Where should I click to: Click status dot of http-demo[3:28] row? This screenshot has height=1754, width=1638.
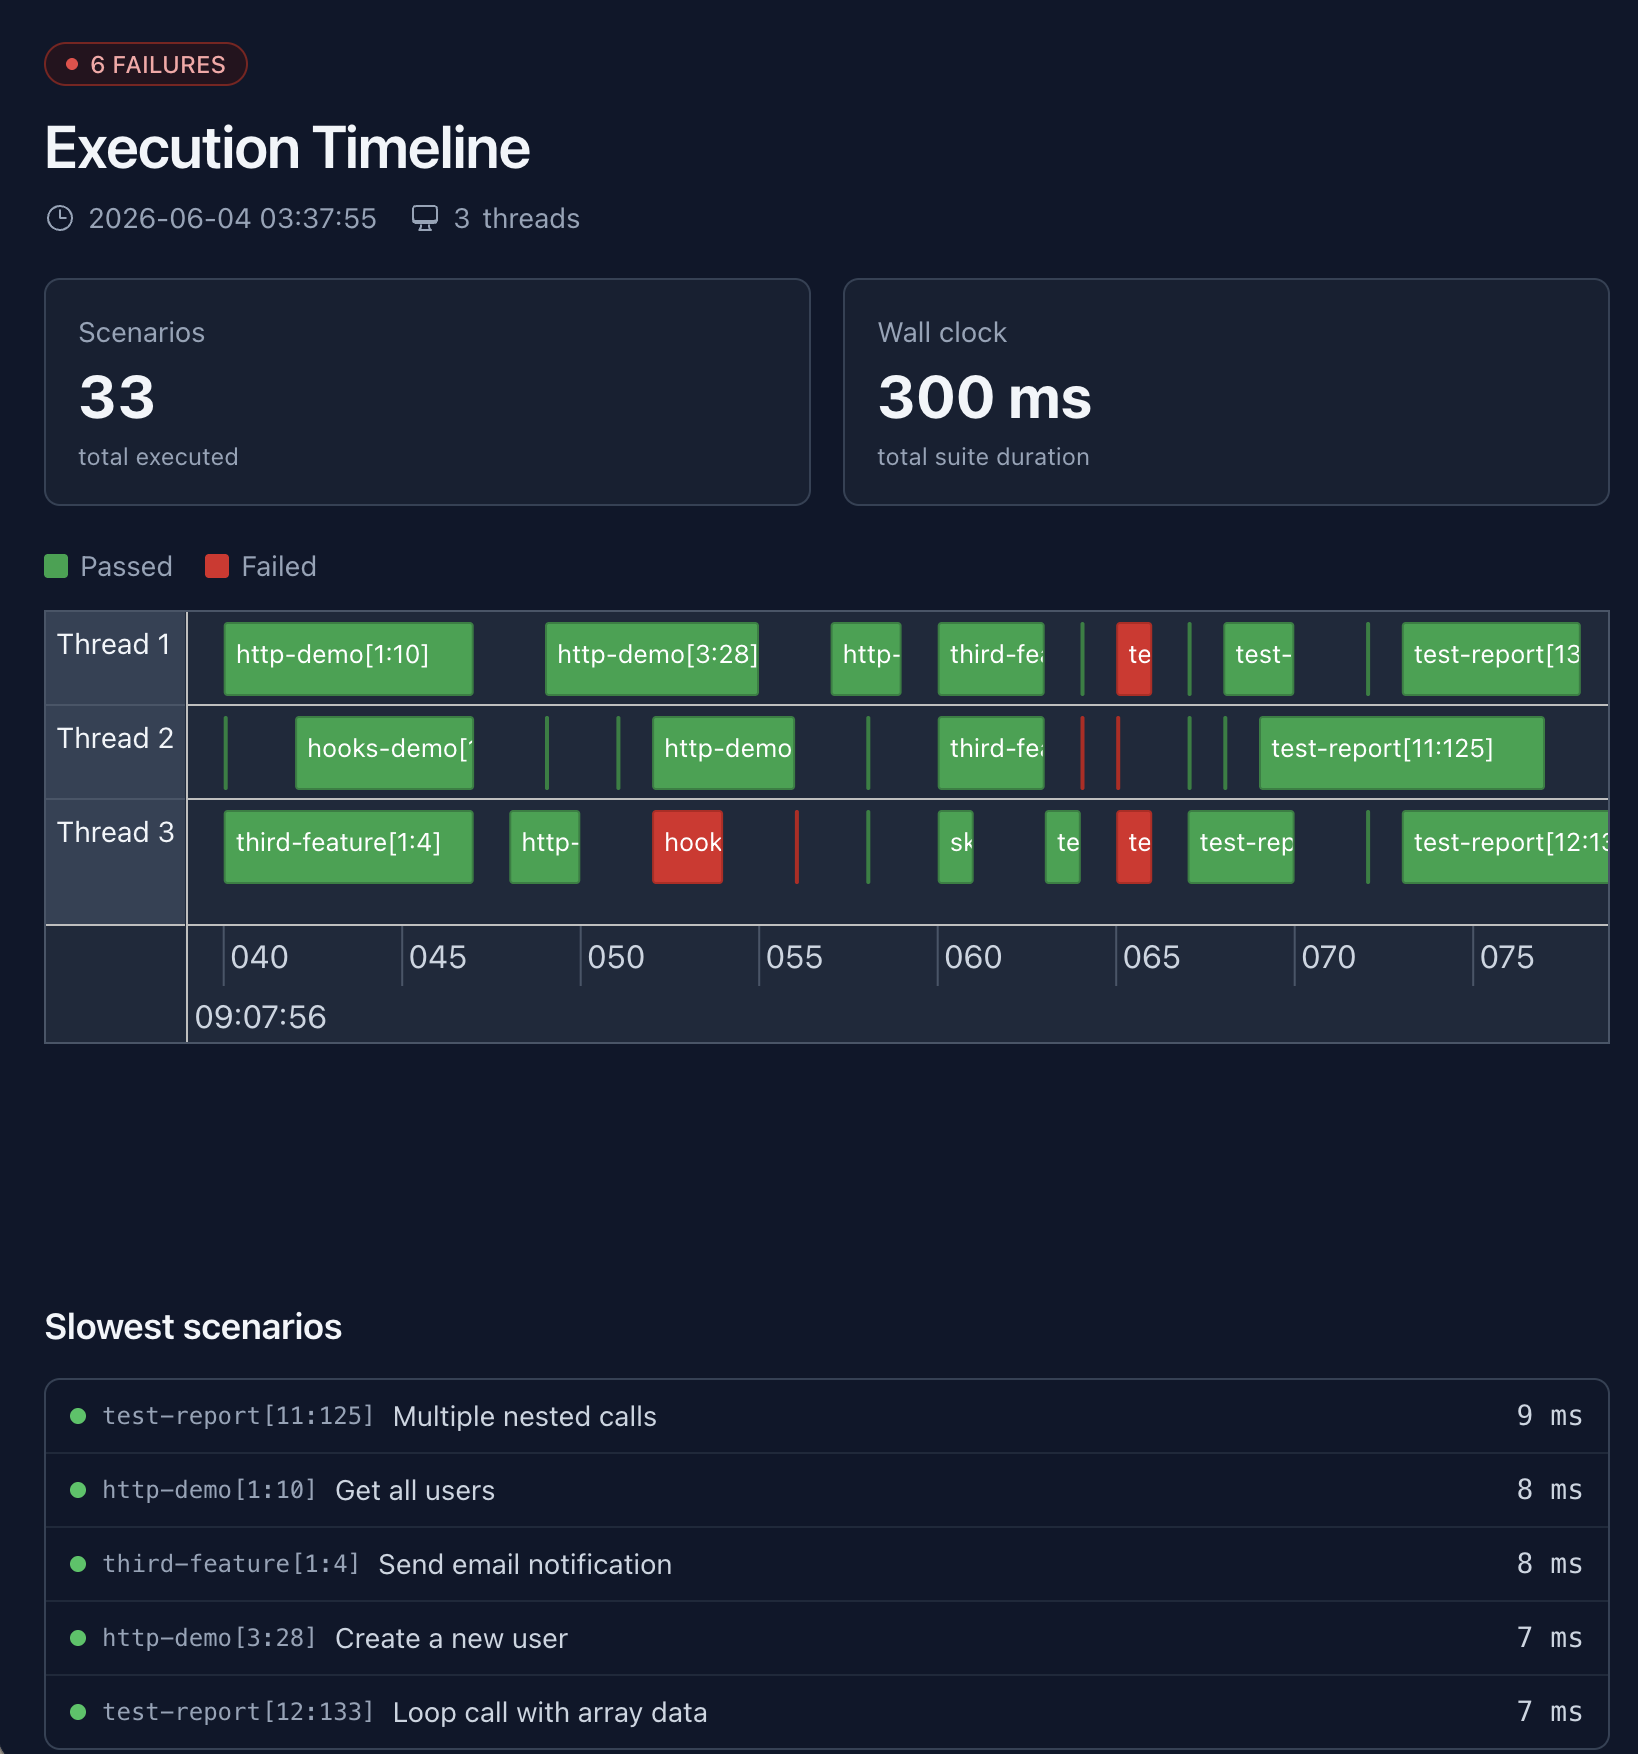(x=78, y=1638)
